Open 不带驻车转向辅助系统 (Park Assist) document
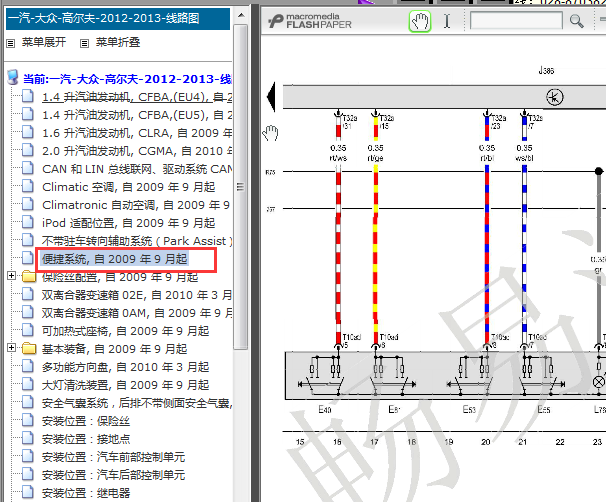The width and height of the screenshot is (606, 502). 137,241
